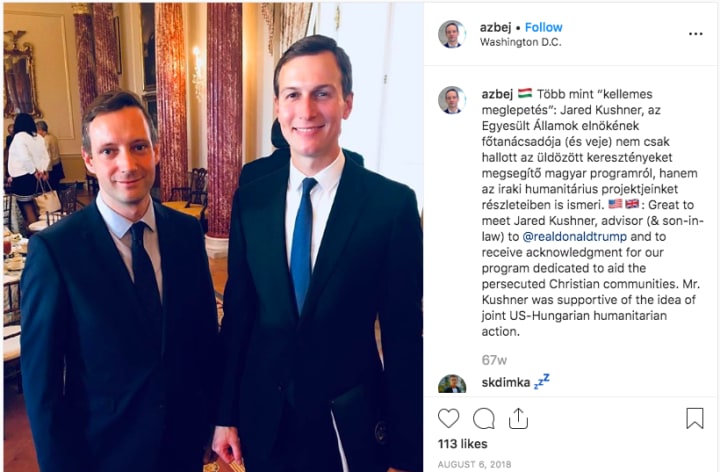Open the three-dot more options menu

click(696, 34)
